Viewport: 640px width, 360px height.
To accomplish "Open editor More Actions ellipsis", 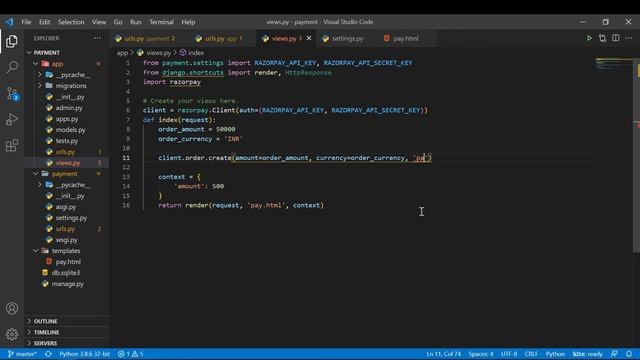I will (629, 38).
